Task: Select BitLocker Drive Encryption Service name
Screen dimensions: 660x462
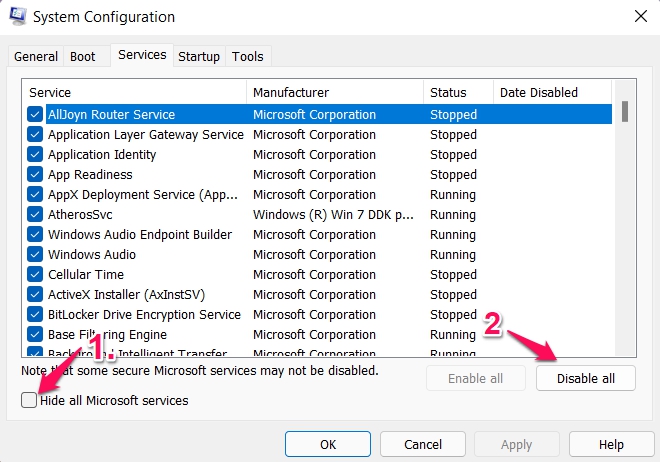Action: 144,315
